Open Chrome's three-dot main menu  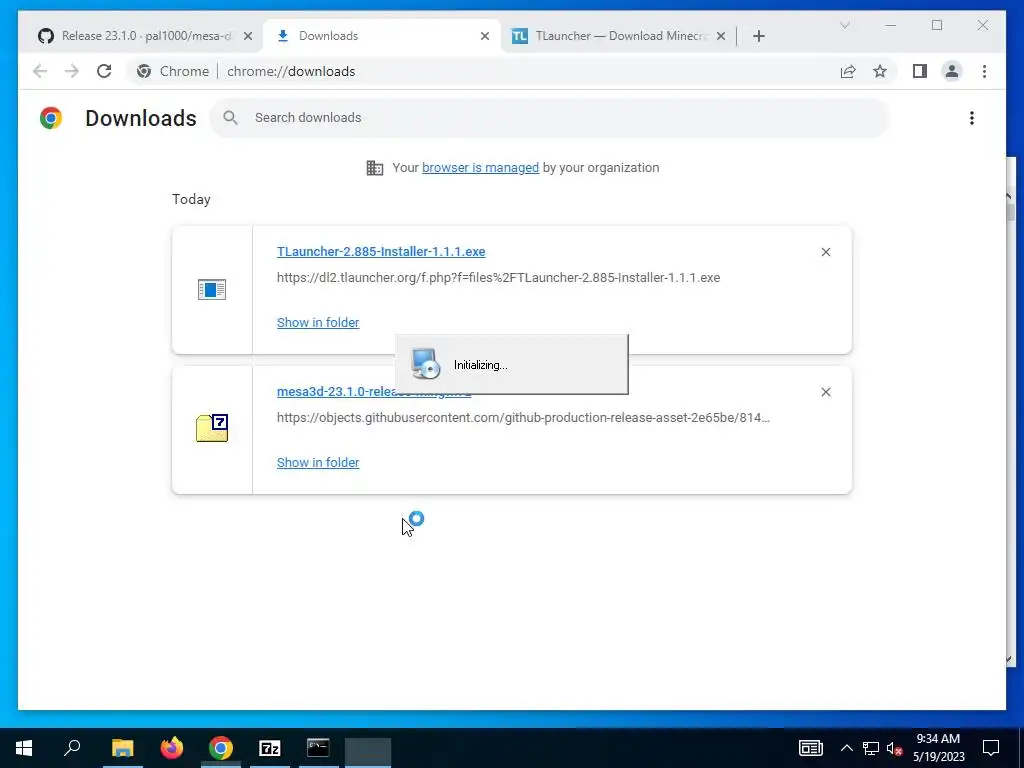click(984, 71)
